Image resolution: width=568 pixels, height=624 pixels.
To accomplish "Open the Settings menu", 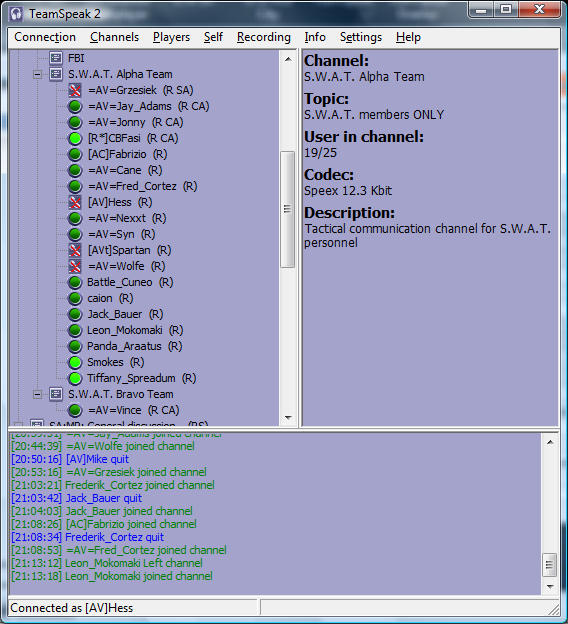I will (361, 37).
